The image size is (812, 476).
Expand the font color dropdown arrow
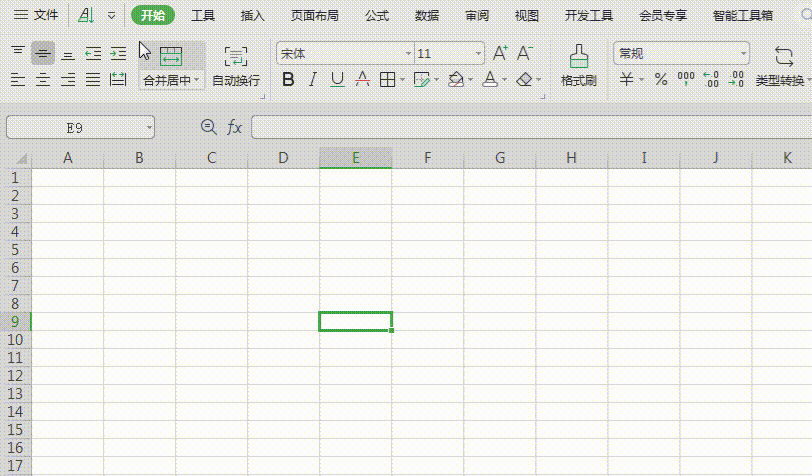click(504, 80)
